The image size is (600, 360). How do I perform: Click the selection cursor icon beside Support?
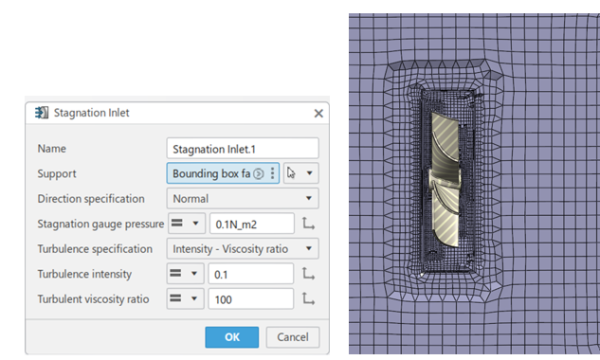(291, 173)
